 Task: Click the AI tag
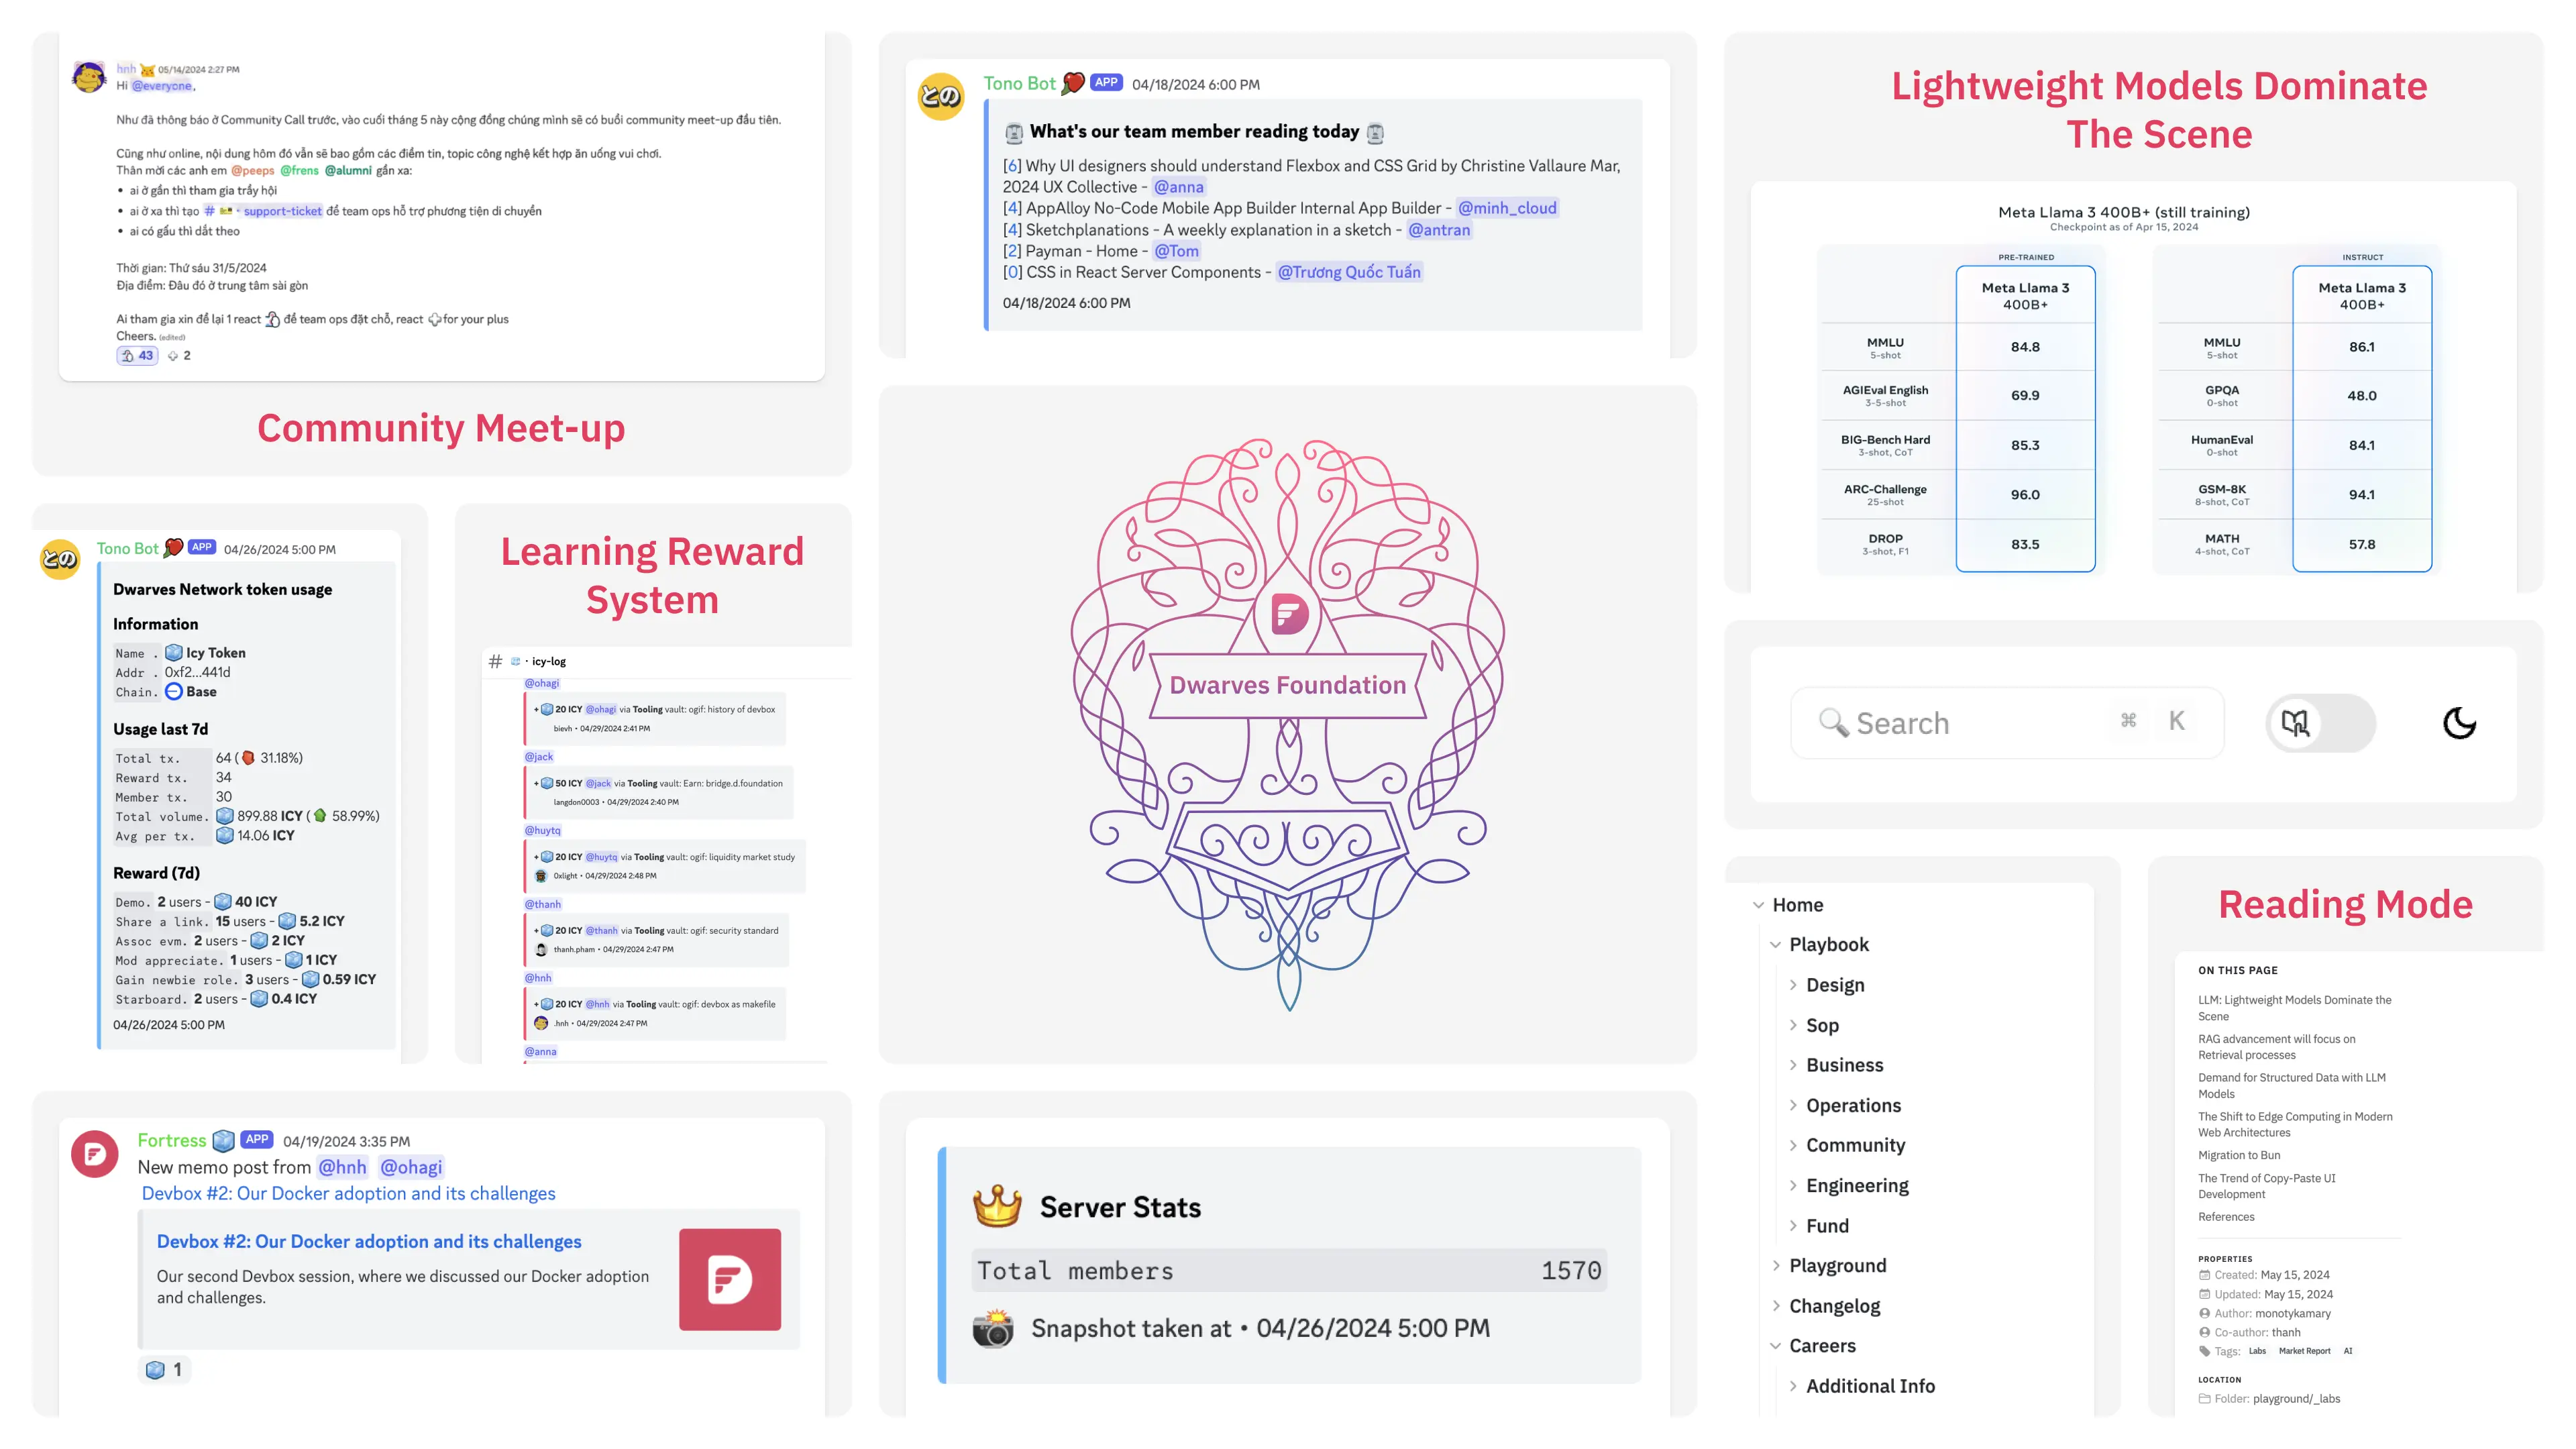tap(2348, 1351)
